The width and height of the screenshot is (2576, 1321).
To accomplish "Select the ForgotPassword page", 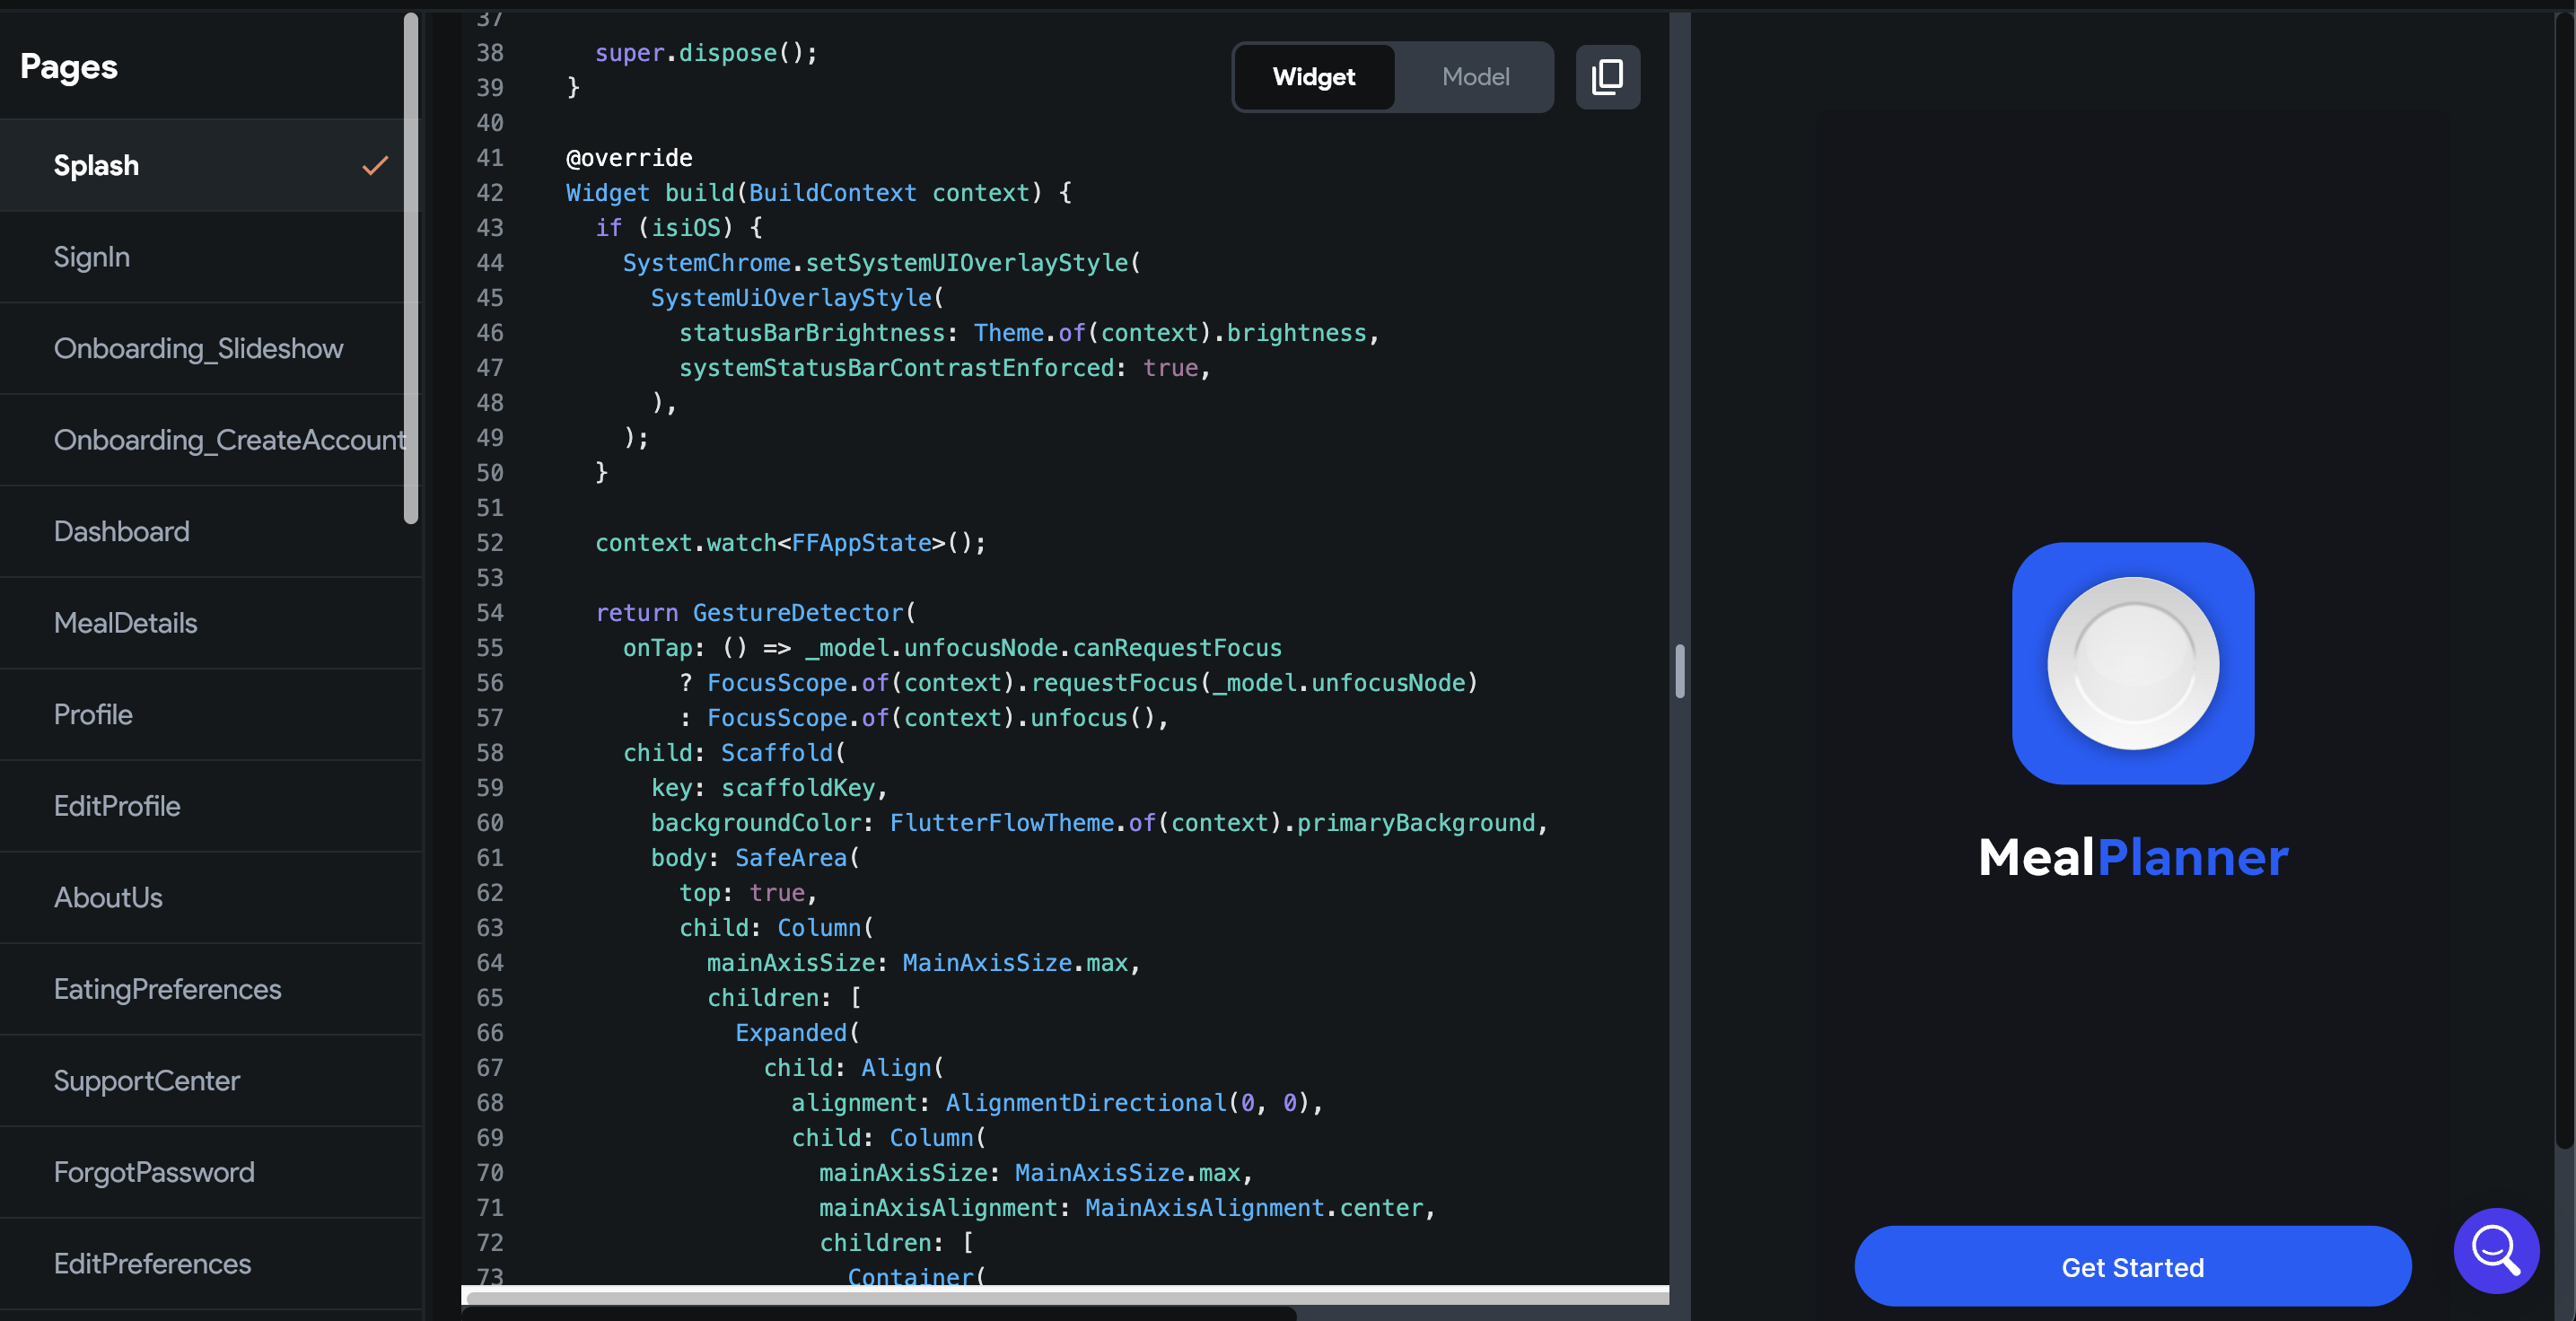I will (x=154, y=1172).
